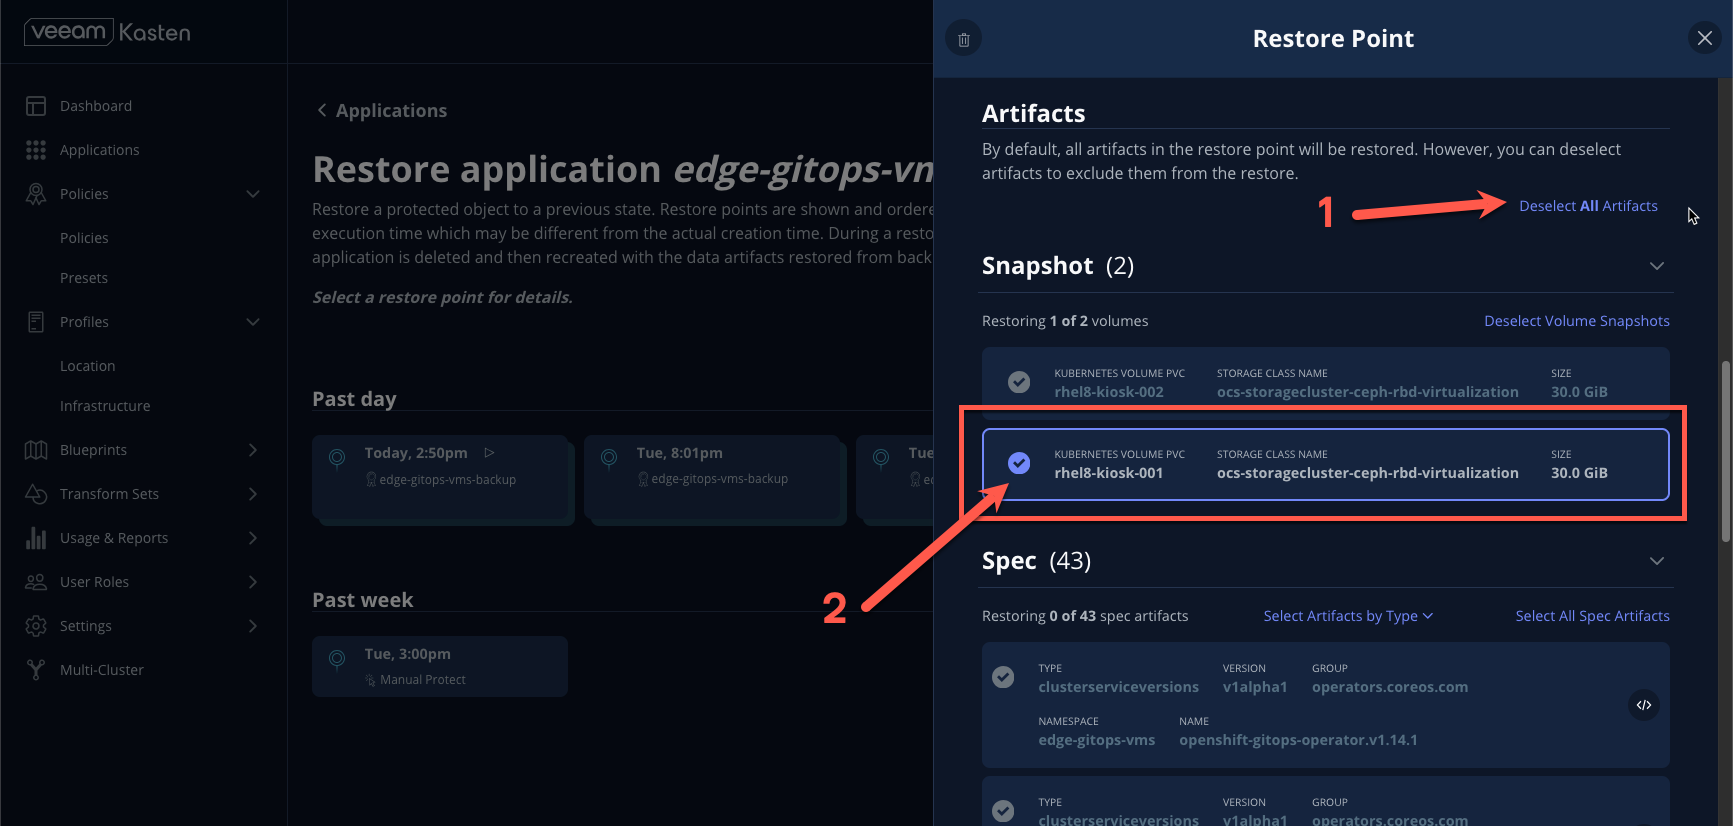
Task: Collapse the Snapshot section chevron
Action: click(1657, 266)
